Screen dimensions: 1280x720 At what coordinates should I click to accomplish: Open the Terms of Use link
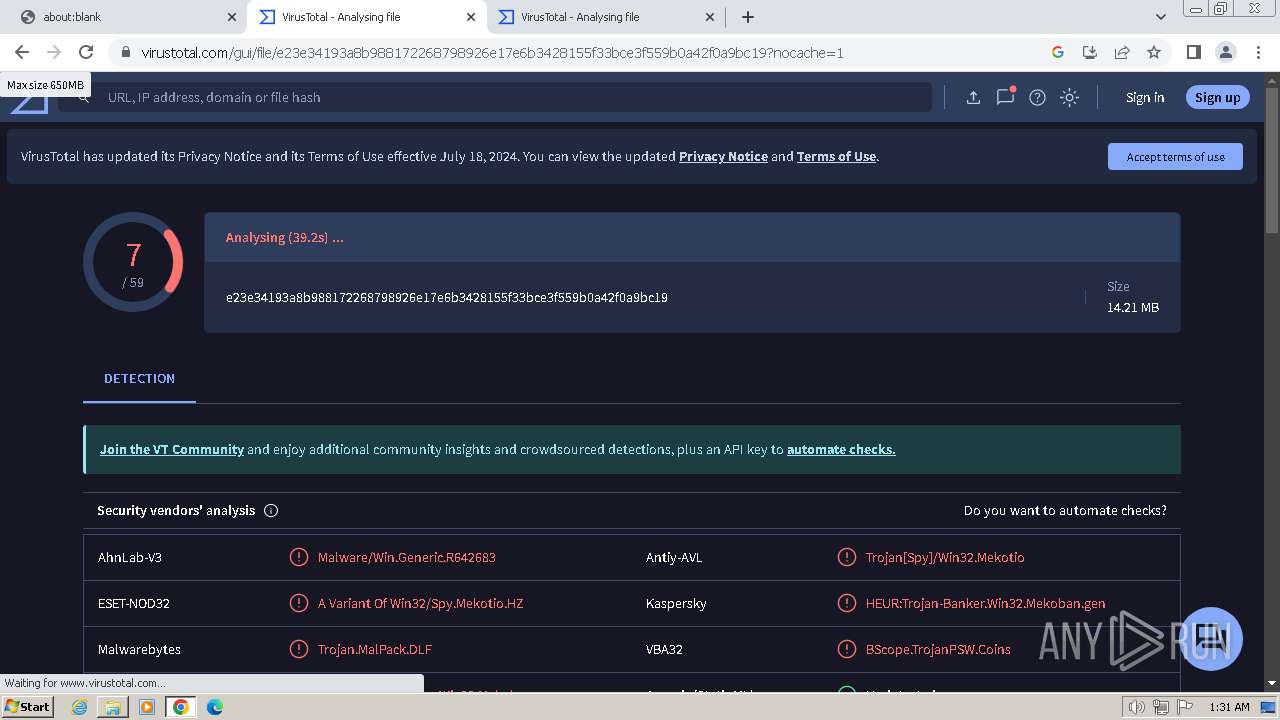point(836,156)
